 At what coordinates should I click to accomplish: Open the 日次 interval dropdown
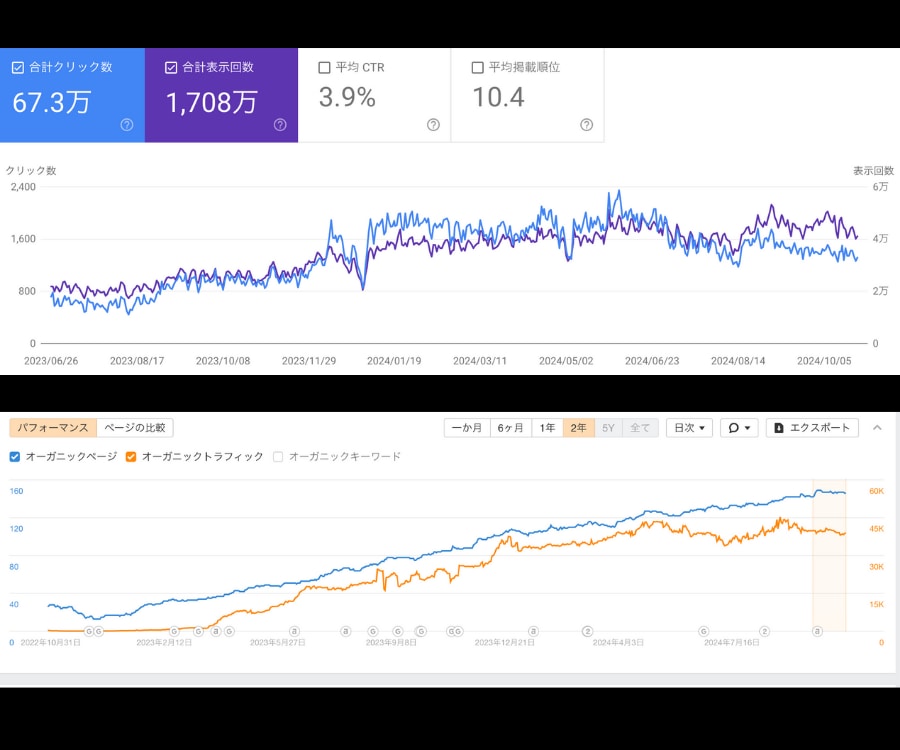689,428
